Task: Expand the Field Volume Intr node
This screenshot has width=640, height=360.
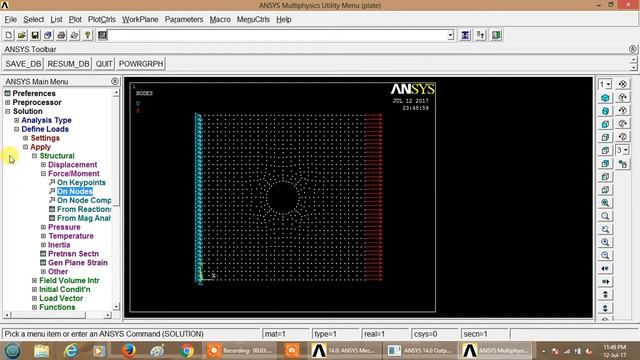Action: coord(34,281)
